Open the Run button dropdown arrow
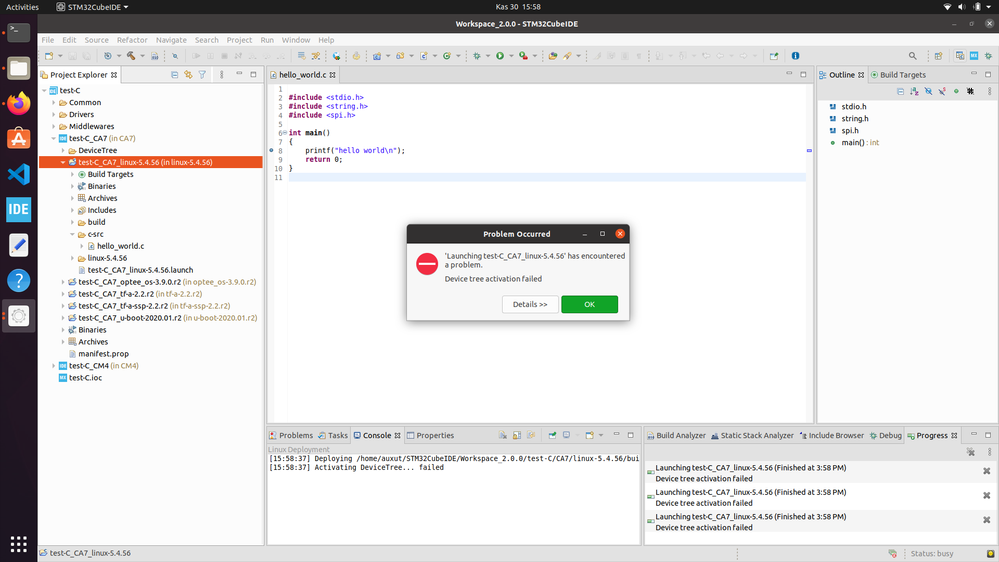Viewport: 999px width, 562px height. click(511, 56)
